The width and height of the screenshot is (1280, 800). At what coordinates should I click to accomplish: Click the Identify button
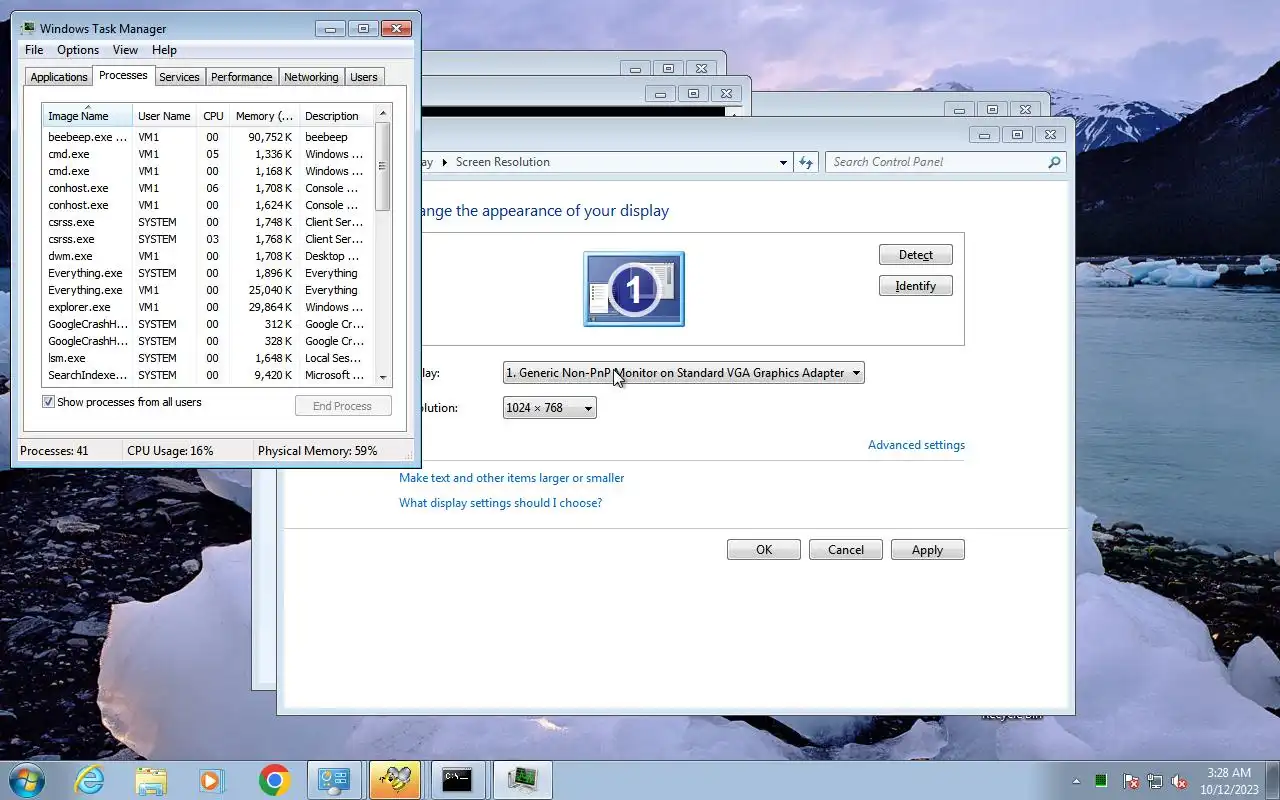pyautogui.click(x=915, y=286)
